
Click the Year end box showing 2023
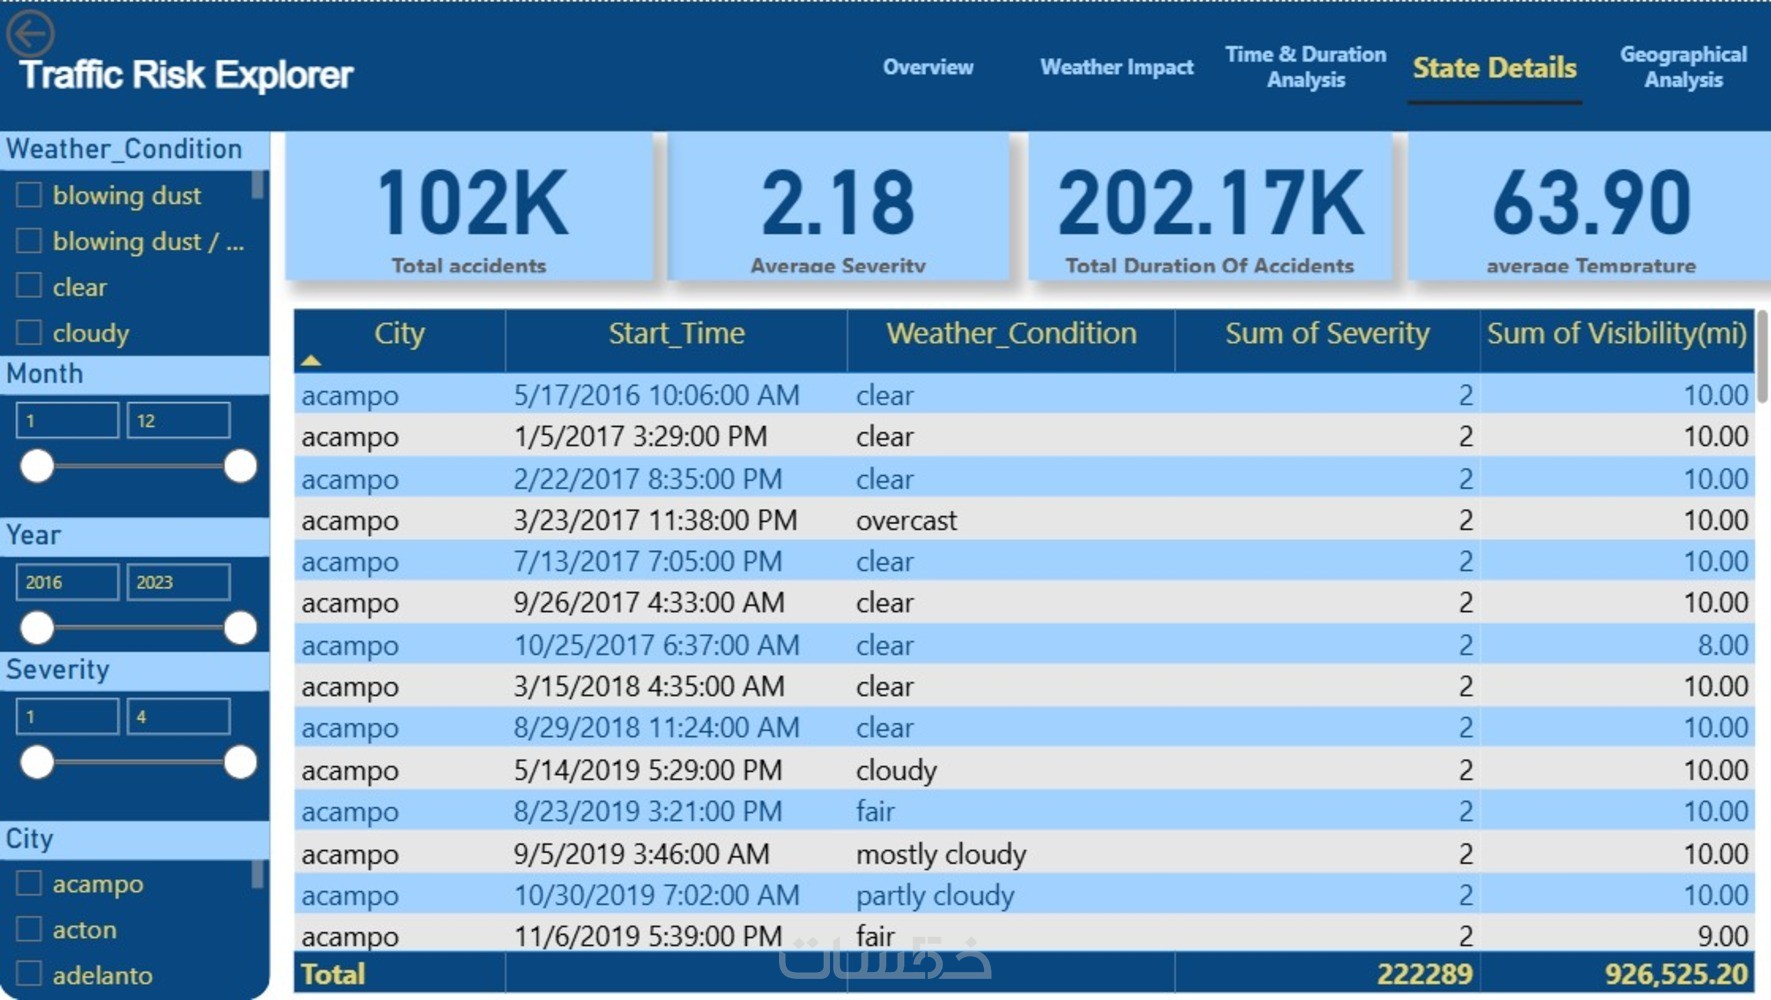coord(178,582)
